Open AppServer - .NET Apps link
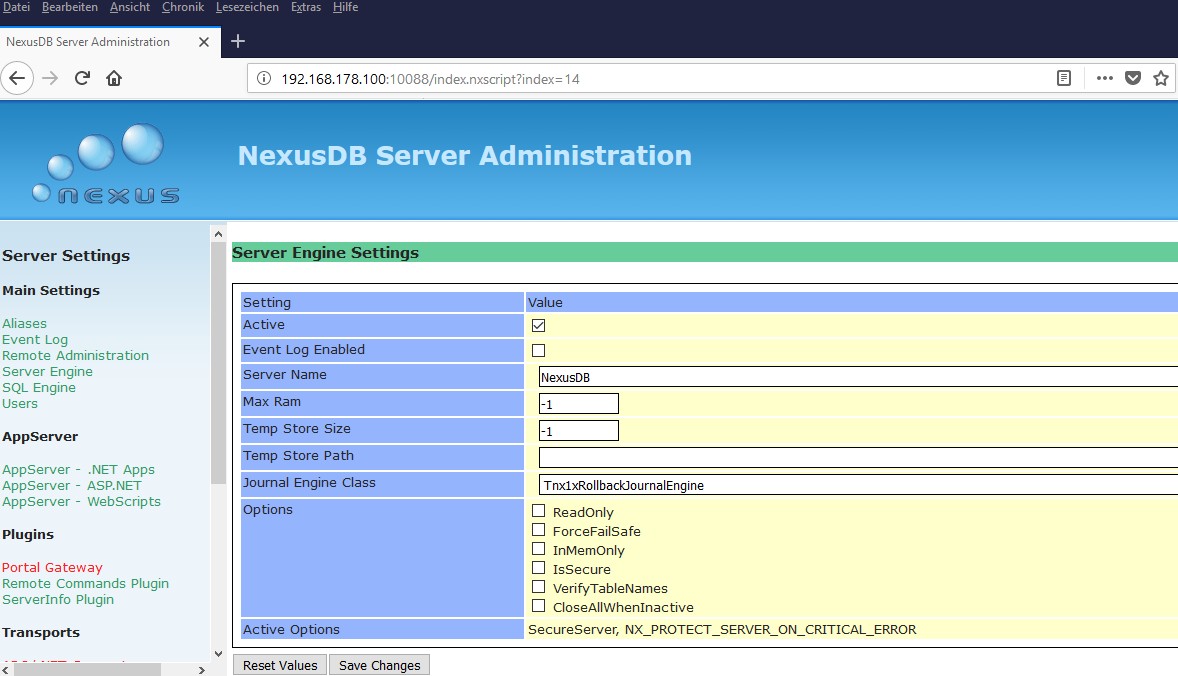The height and width of the screenshot is (676, 1178). pyautogui.click(x=78, y=469)
